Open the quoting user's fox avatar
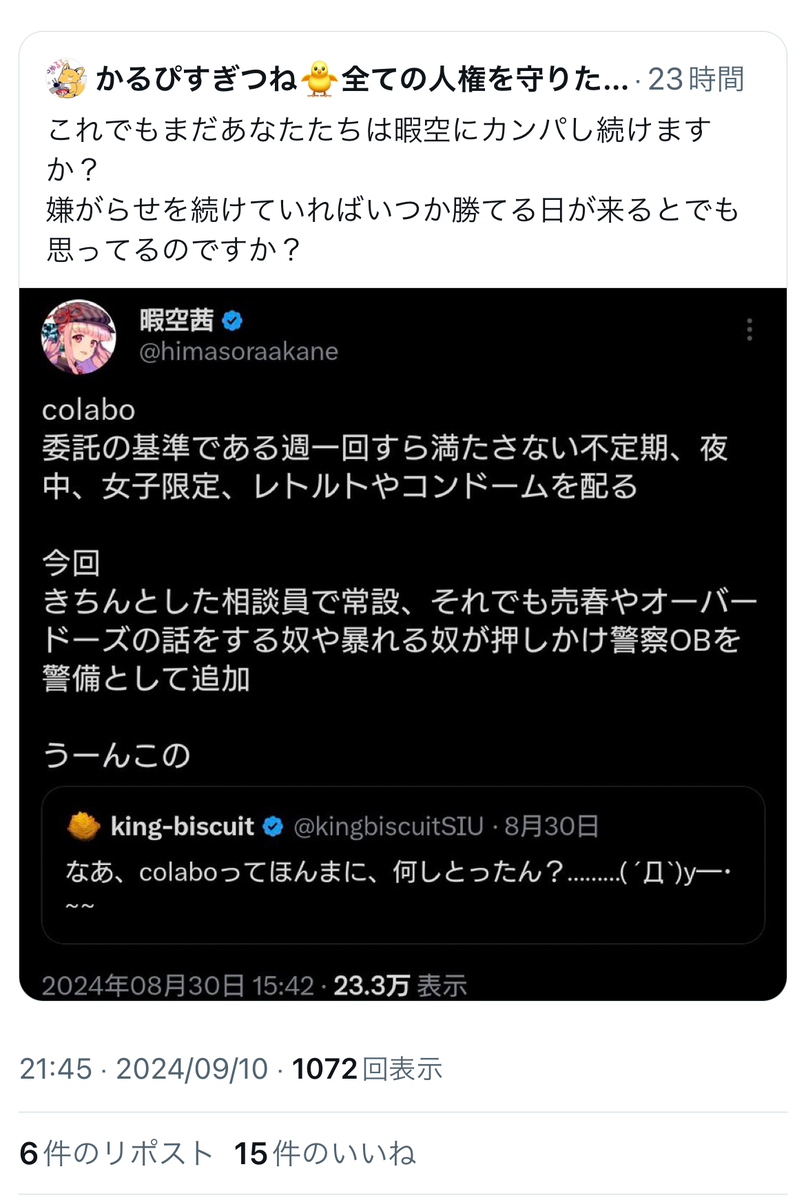Image resolution: width=806 pixels, height=1200 pixels. (x=66, y=80)
